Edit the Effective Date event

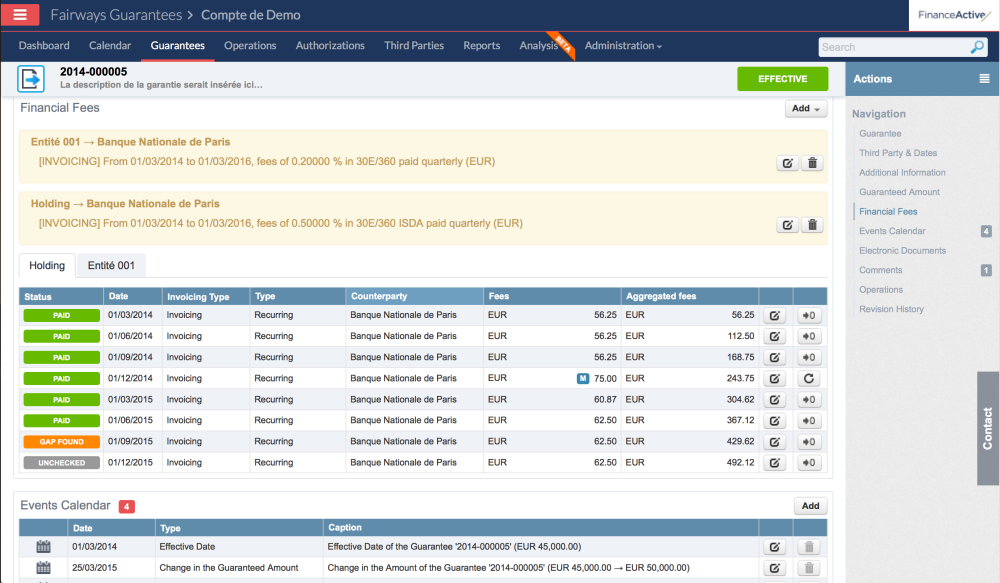click(775, 547)
